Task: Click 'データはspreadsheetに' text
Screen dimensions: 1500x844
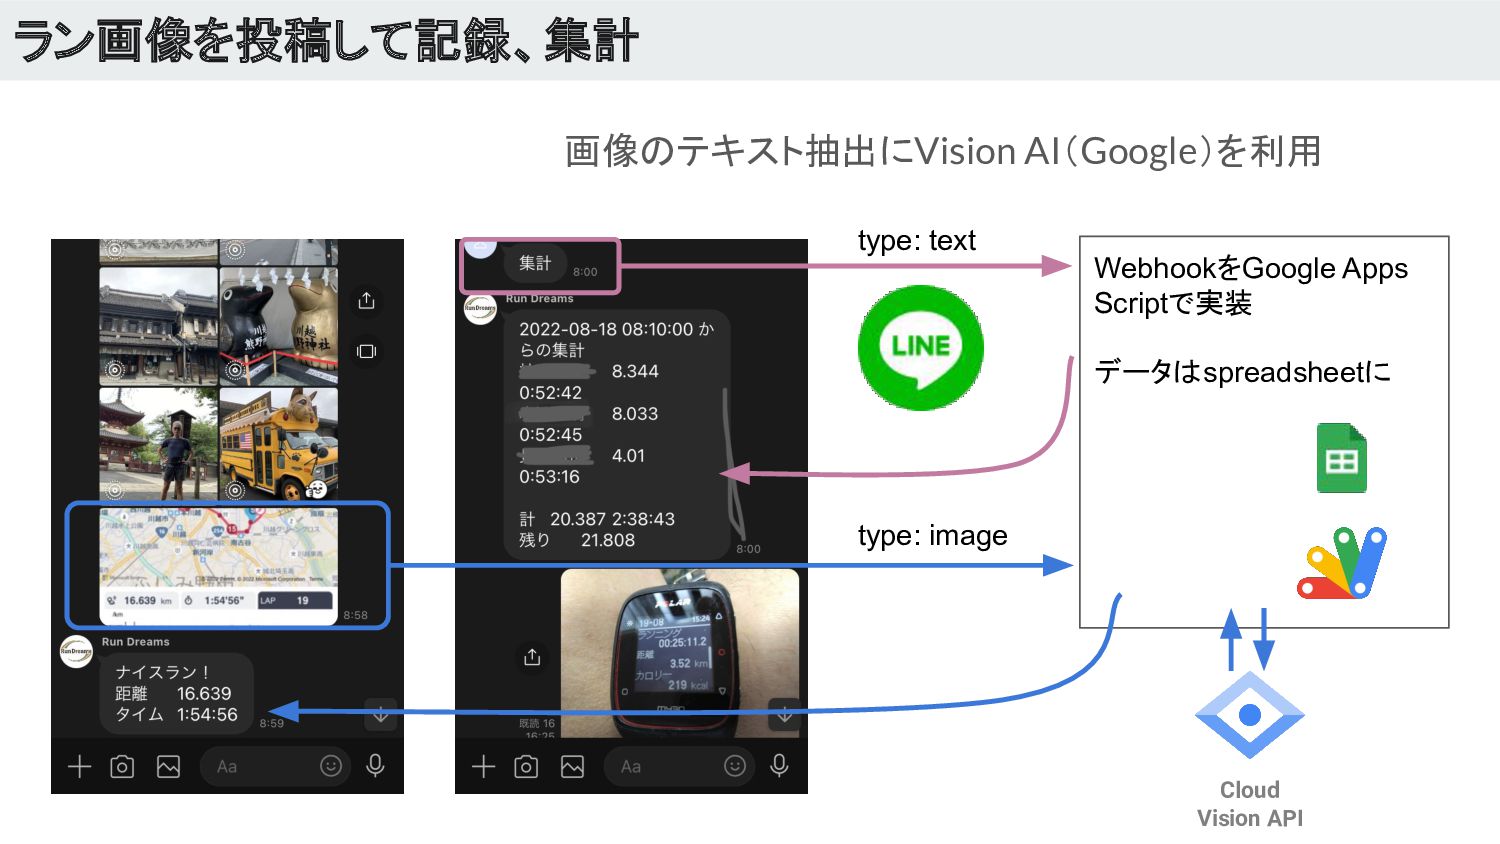Action: pyautogui.click(x=1242, y=372)
